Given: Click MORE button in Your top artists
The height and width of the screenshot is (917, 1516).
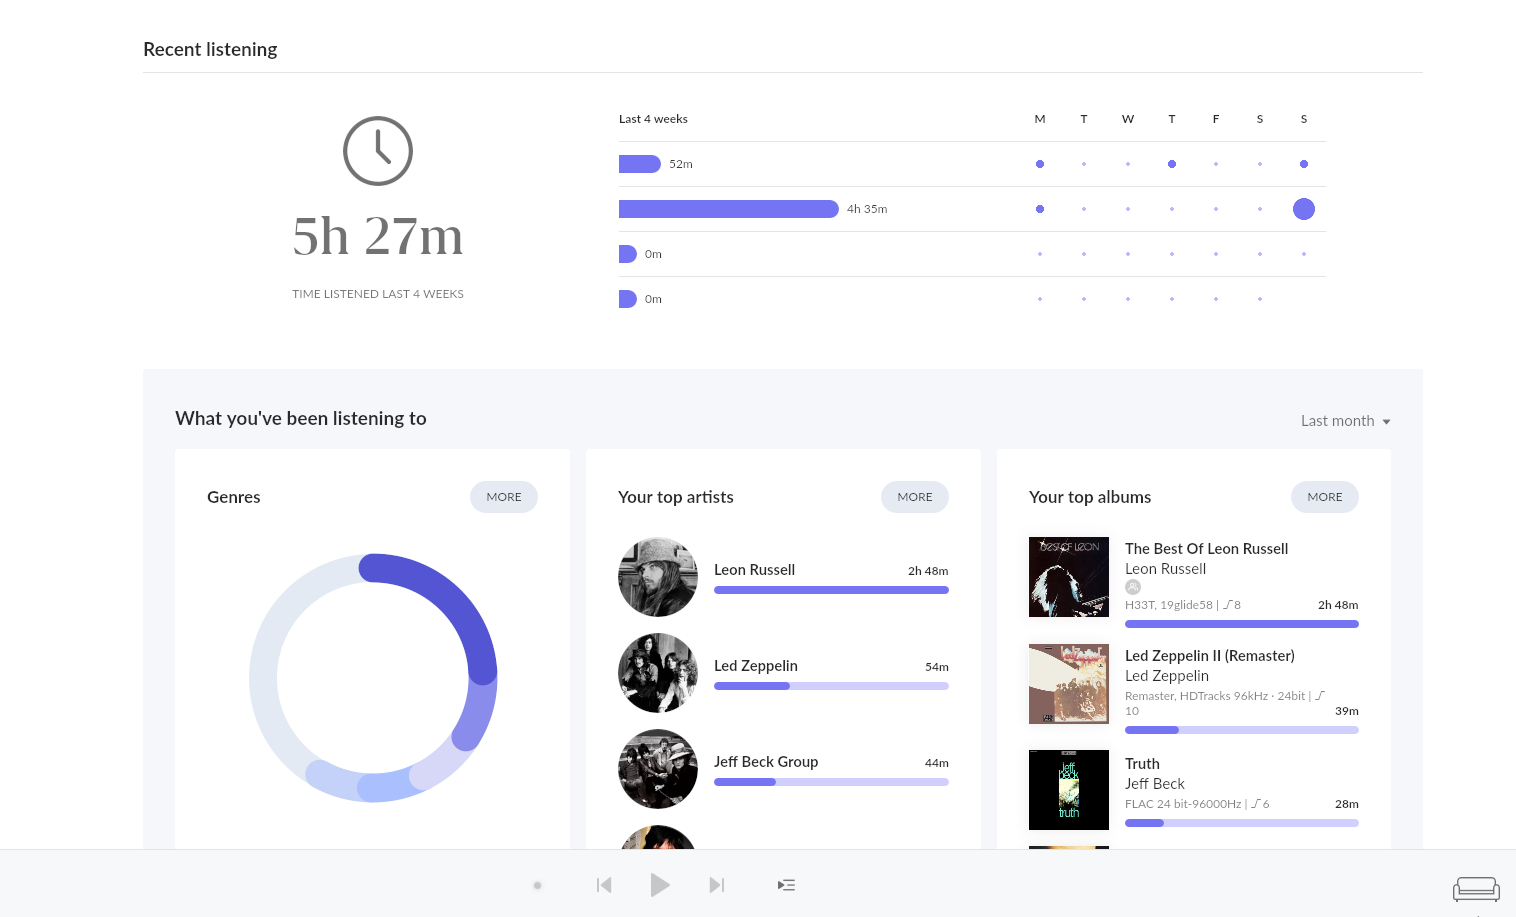Looking at the screenshot, I should tap(915, 497).
